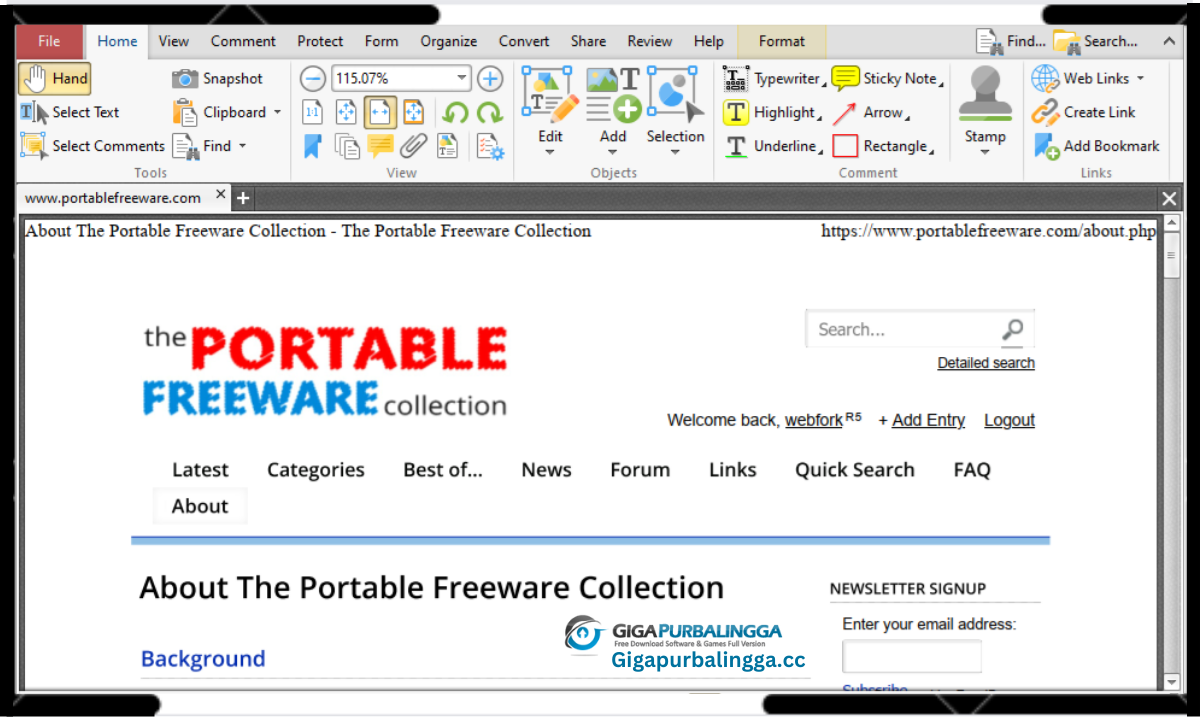Image resolution: width=1200 pixels, height=720 pixels.
Task: Open the Review ribbon tab
Action: [x=650, y=41]
